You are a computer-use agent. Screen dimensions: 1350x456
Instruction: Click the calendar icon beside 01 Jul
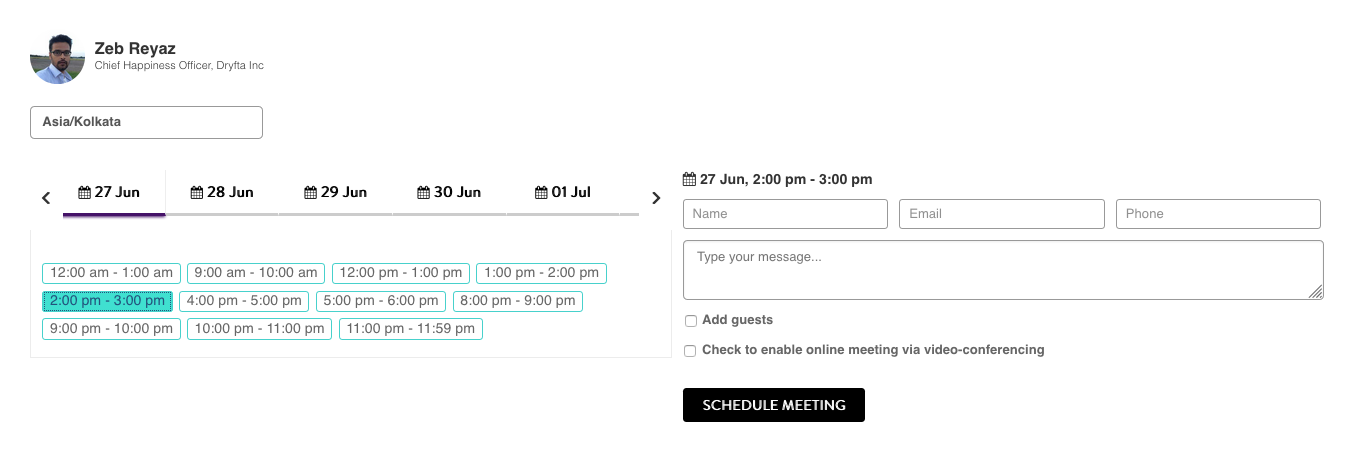click(541, 192)
